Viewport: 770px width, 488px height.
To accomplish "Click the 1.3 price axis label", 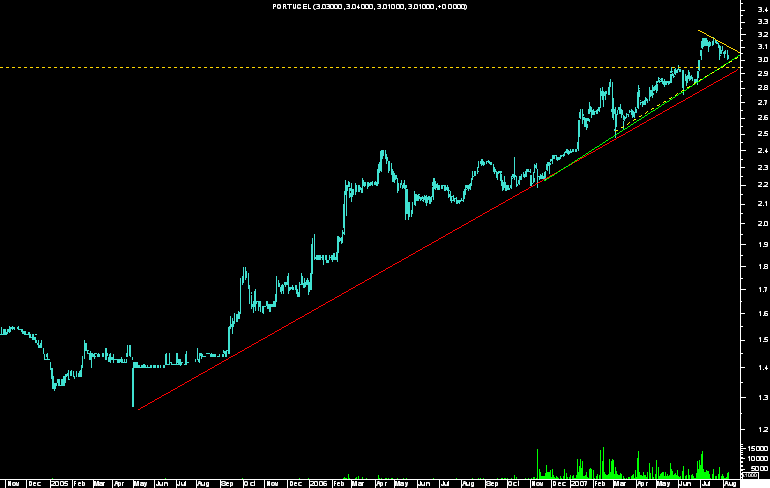I will pyautogui.click(x=763, y=398).
